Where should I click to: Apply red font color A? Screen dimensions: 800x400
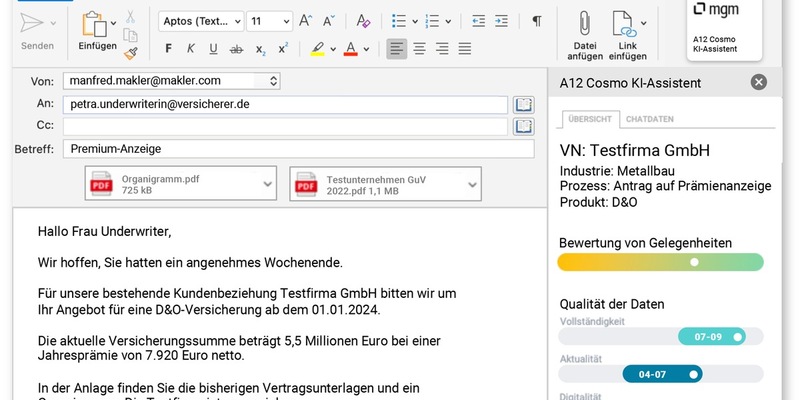[x=351, y=49]
